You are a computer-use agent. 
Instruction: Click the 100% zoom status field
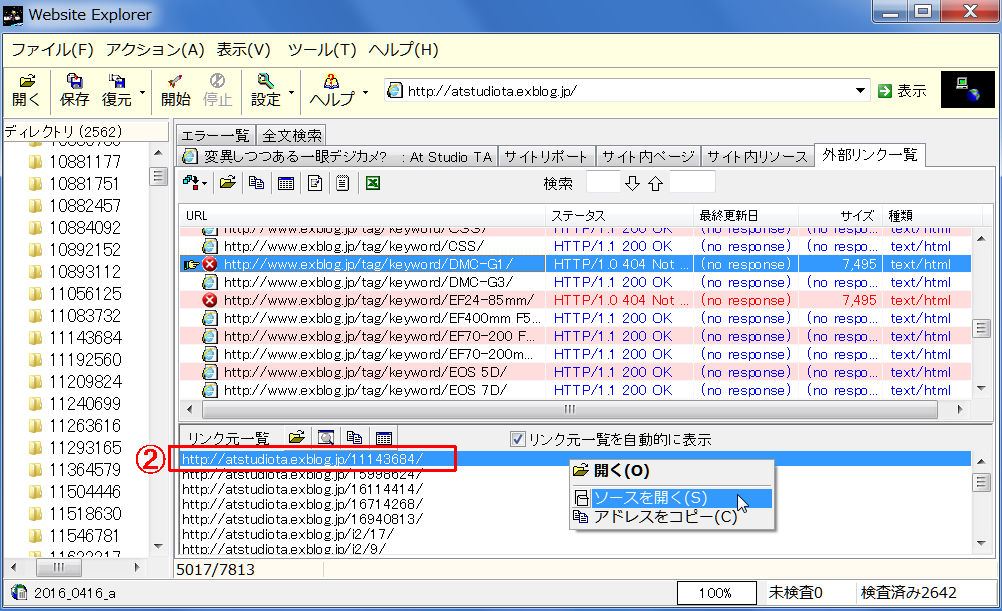(x=716, y=593)
